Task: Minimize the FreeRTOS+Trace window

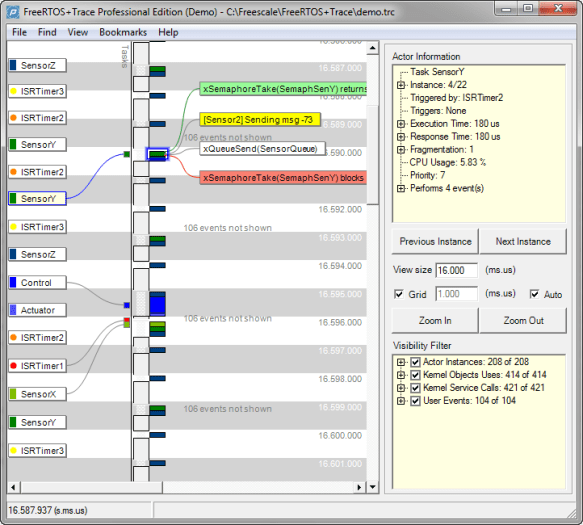Action: [506, 8]
